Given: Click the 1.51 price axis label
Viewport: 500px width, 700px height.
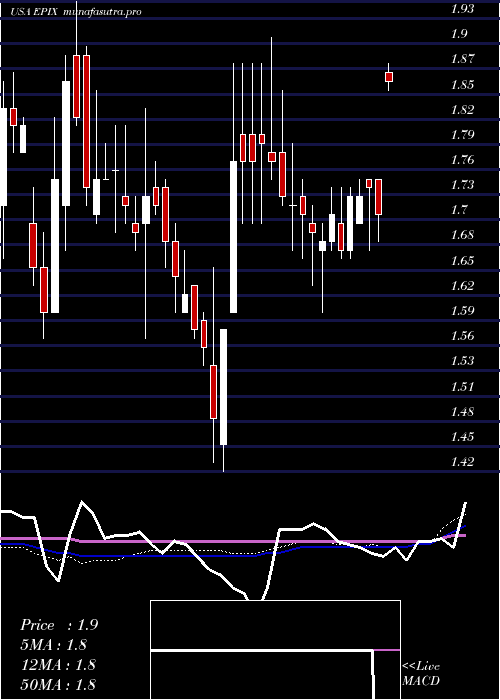Looking at the screenshot, I should (x=462, y=386).
